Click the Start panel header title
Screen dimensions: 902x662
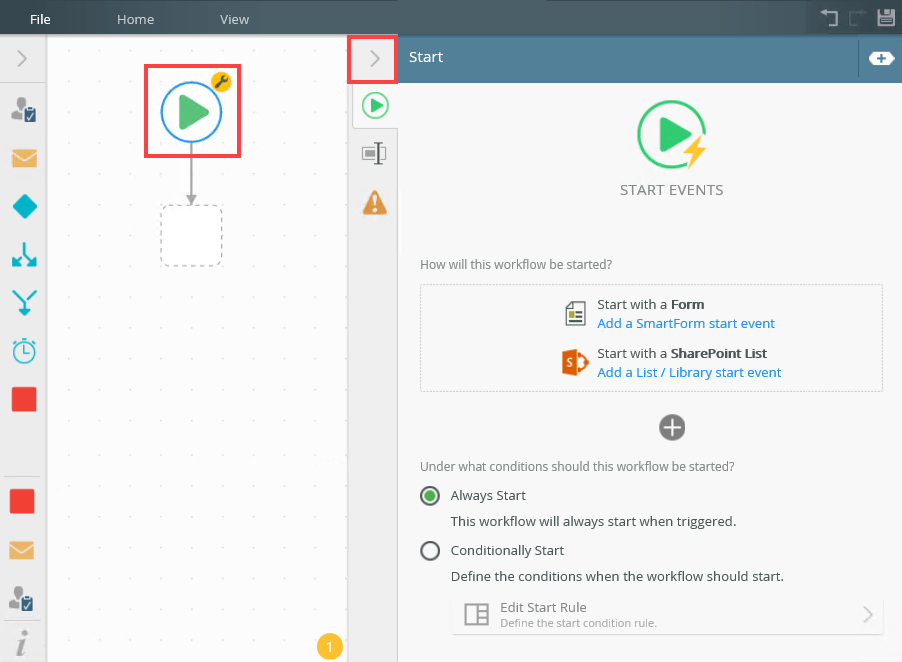coord(426,57)
